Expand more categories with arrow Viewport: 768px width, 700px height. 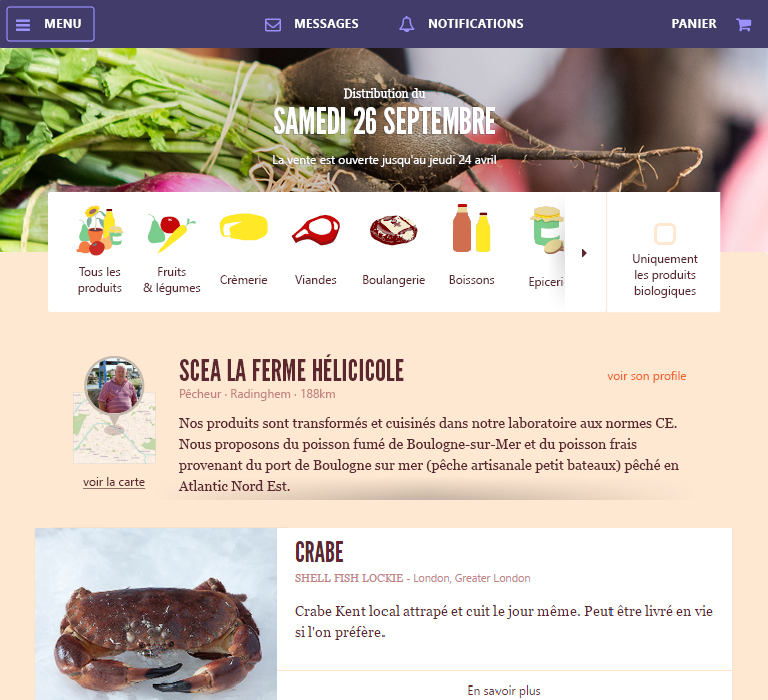point(584,253)
